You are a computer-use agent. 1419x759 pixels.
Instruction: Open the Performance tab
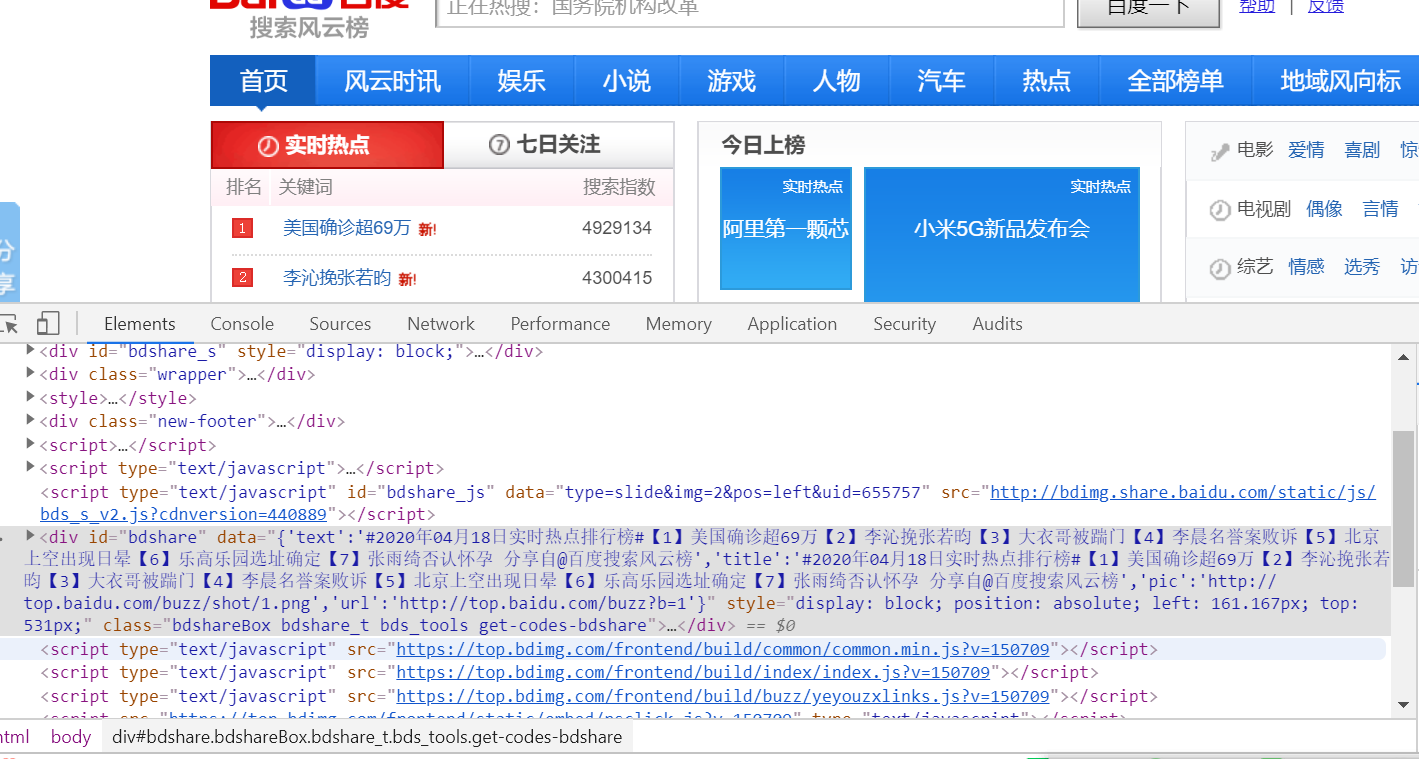[560, 324]
